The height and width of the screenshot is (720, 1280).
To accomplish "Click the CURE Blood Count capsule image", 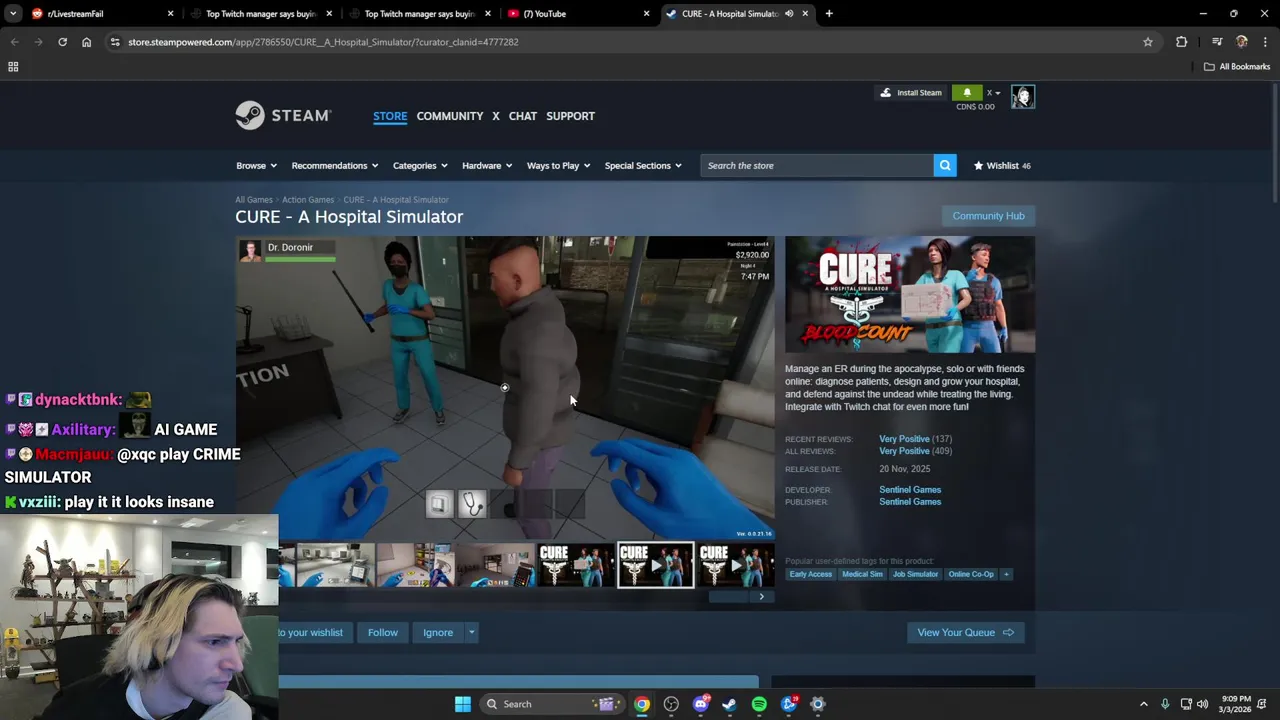I will (910, 294).
